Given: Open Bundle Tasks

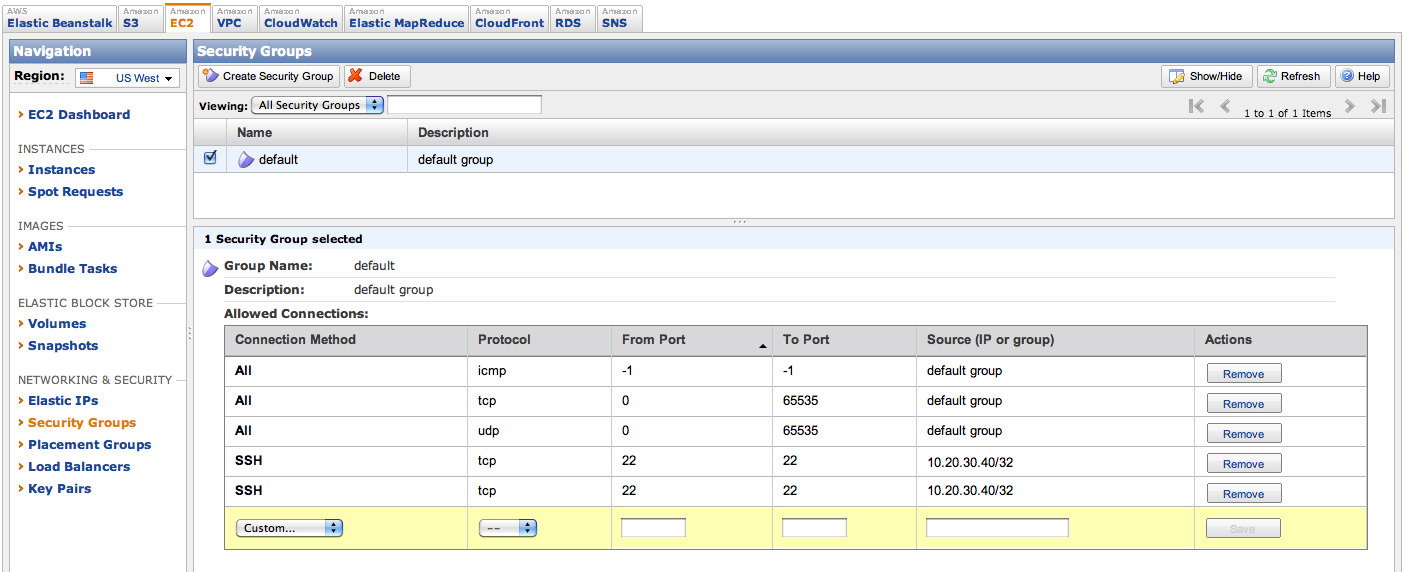Looking at the screenshot, I should (x=72, y=269).
